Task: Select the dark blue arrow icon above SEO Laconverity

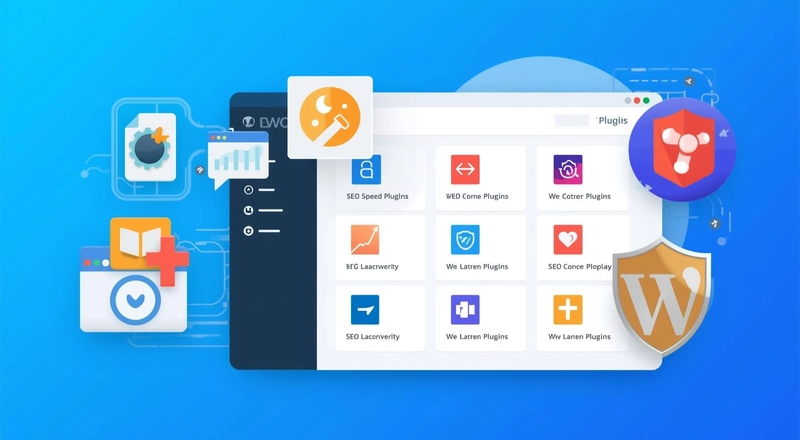Action: 365,309
